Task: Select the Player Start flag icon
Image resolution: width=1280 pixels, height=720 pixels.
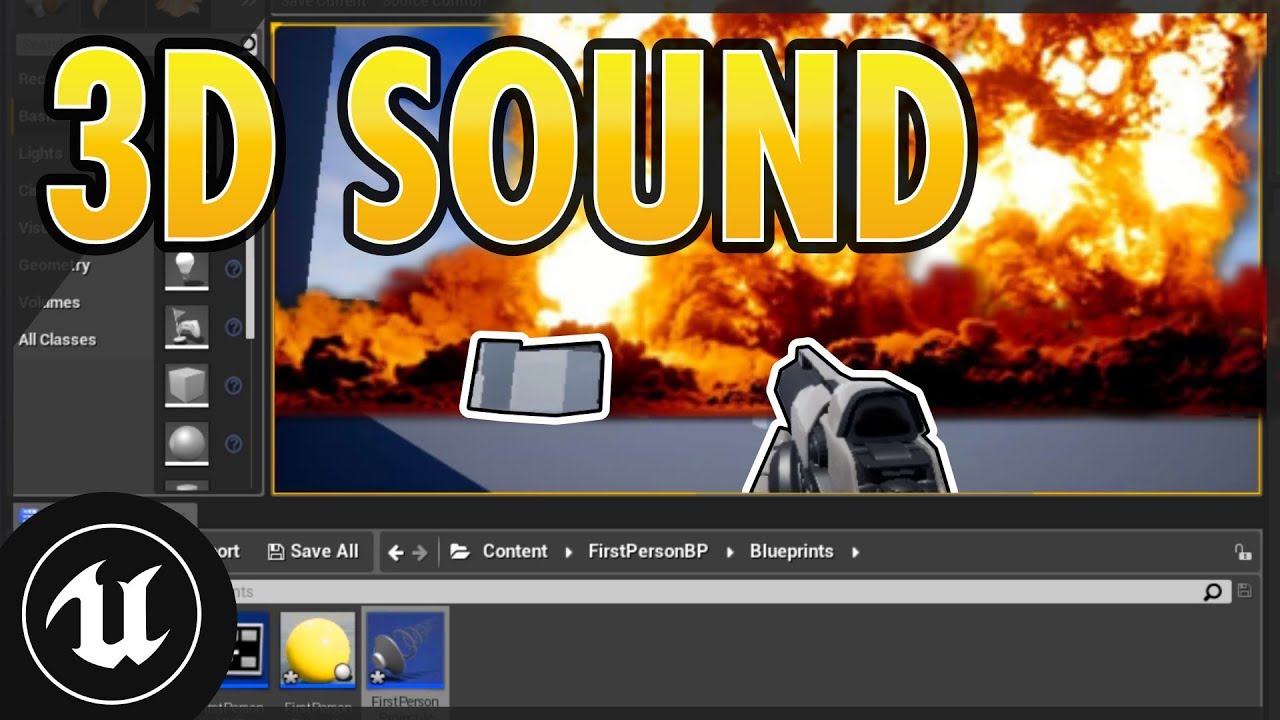Action: tap(187, 327)
